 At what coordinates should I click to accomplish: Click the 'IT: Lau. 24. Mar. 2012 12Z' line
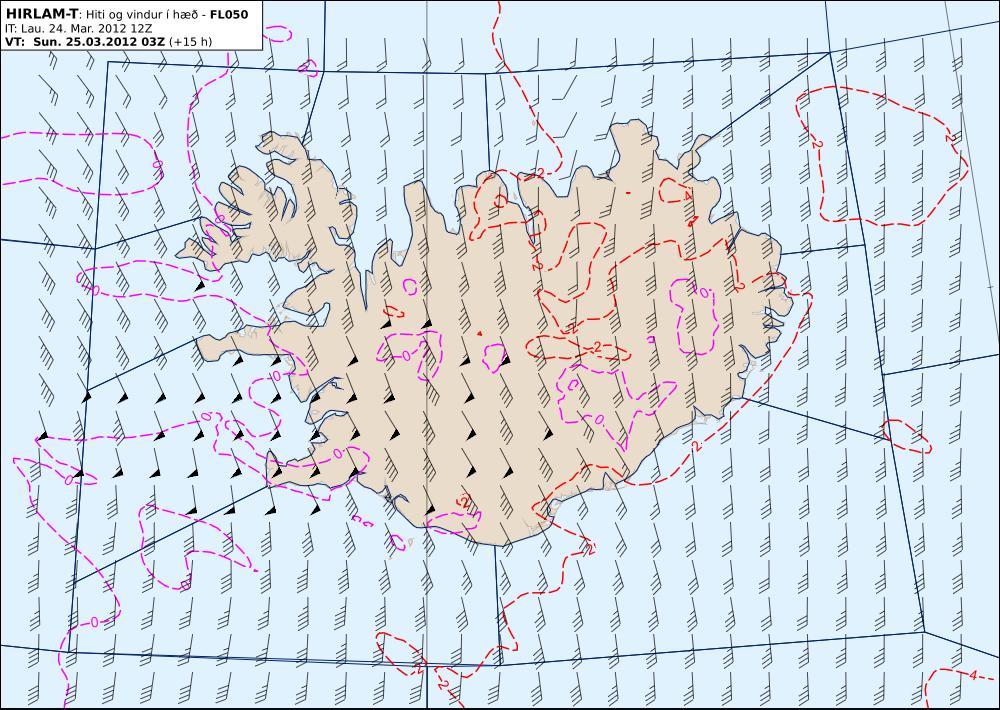click(78, 29)
